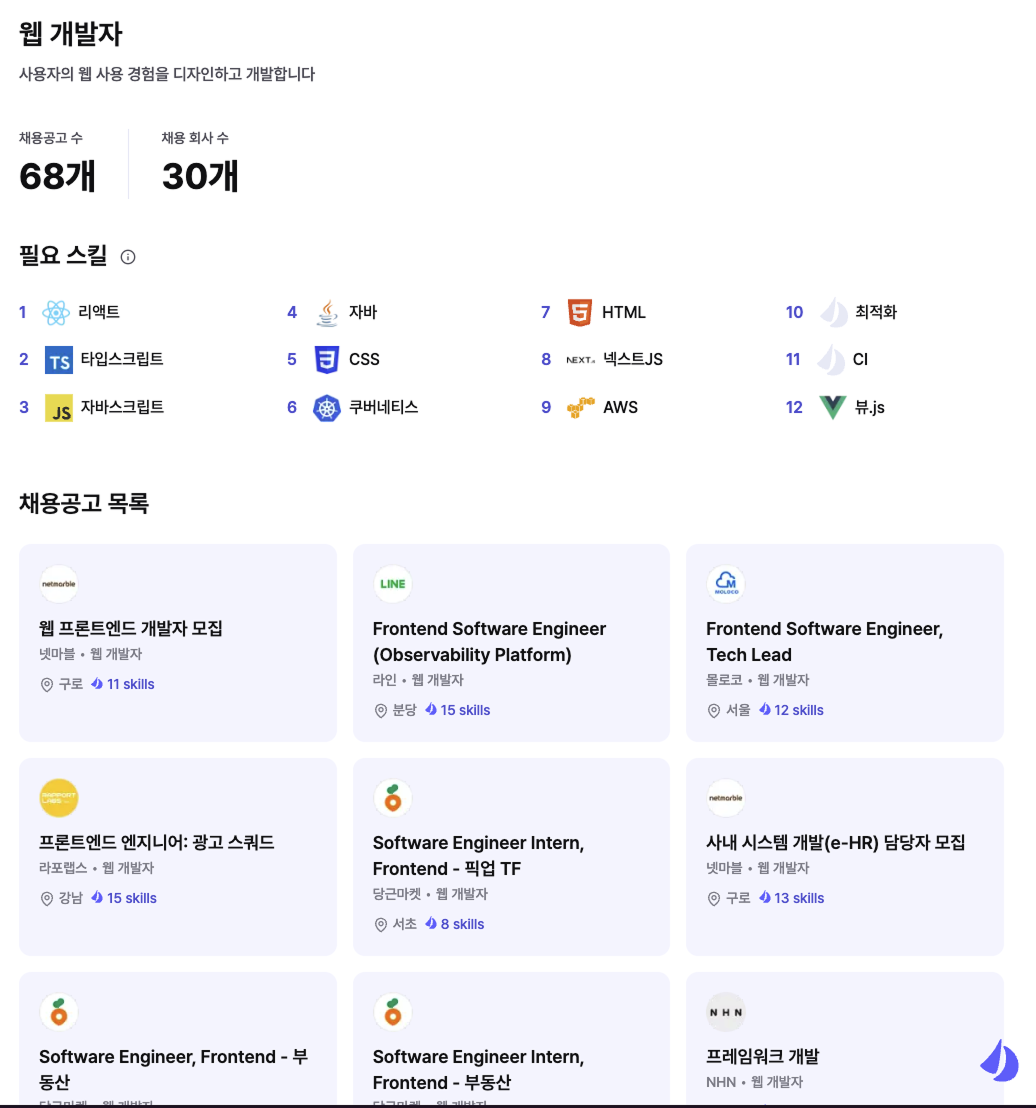Image resolution: width=1036 pixels, height=1108 pixels.
Task: Click the floating sail logo button
Action: pos(998,1060)
